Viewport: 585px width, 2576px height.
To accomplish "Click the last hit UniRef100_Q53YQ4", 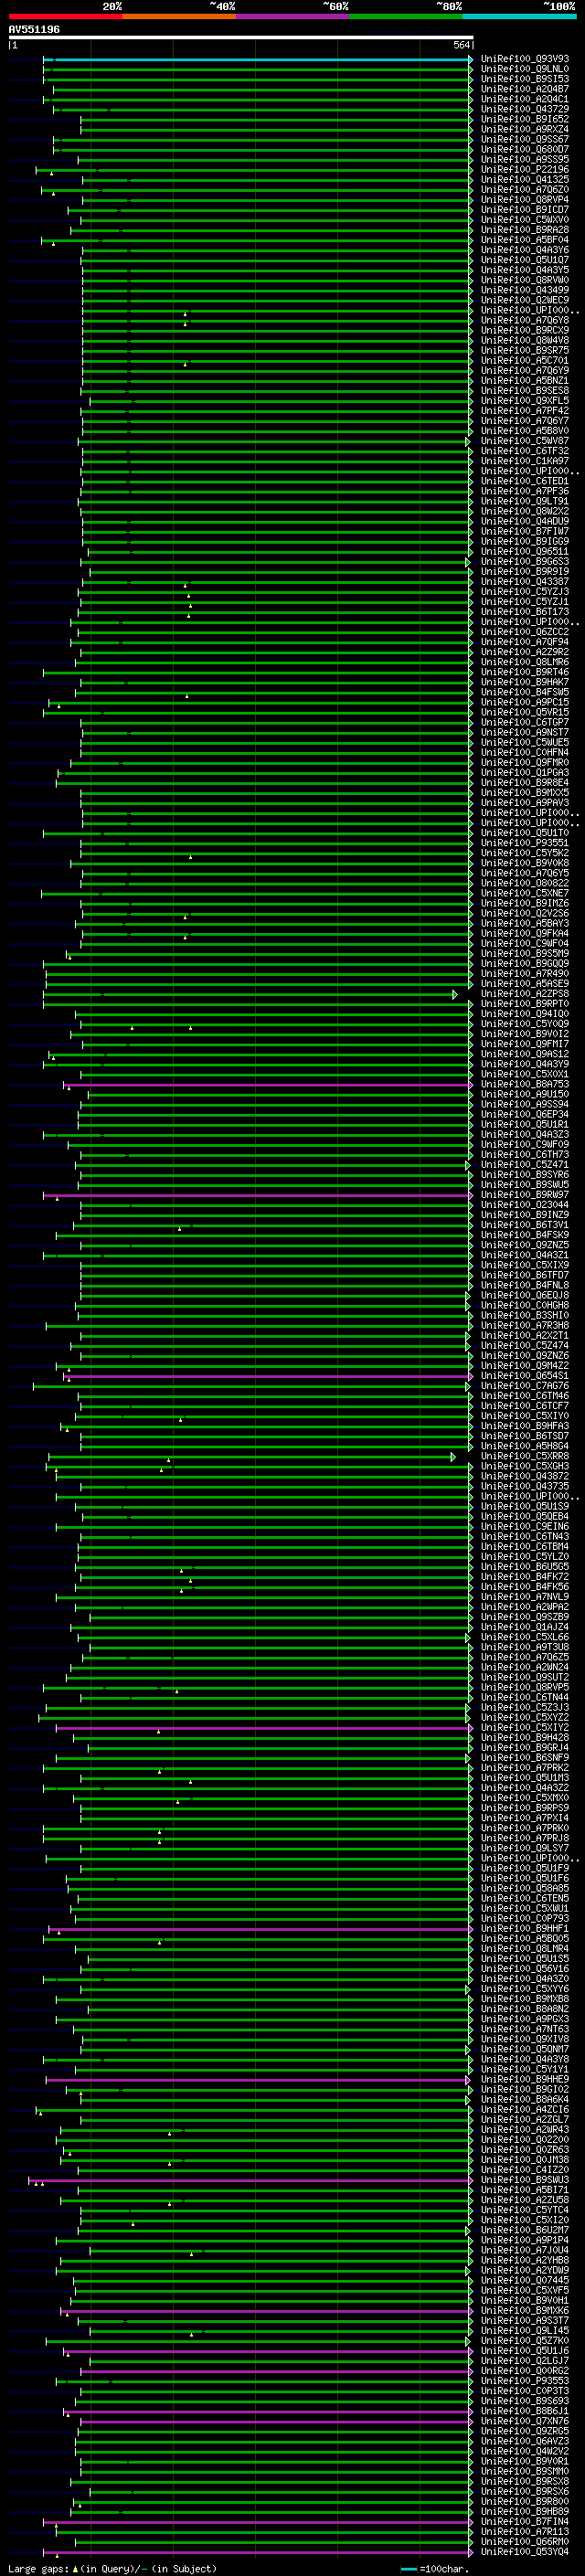I will point(525,2551).
